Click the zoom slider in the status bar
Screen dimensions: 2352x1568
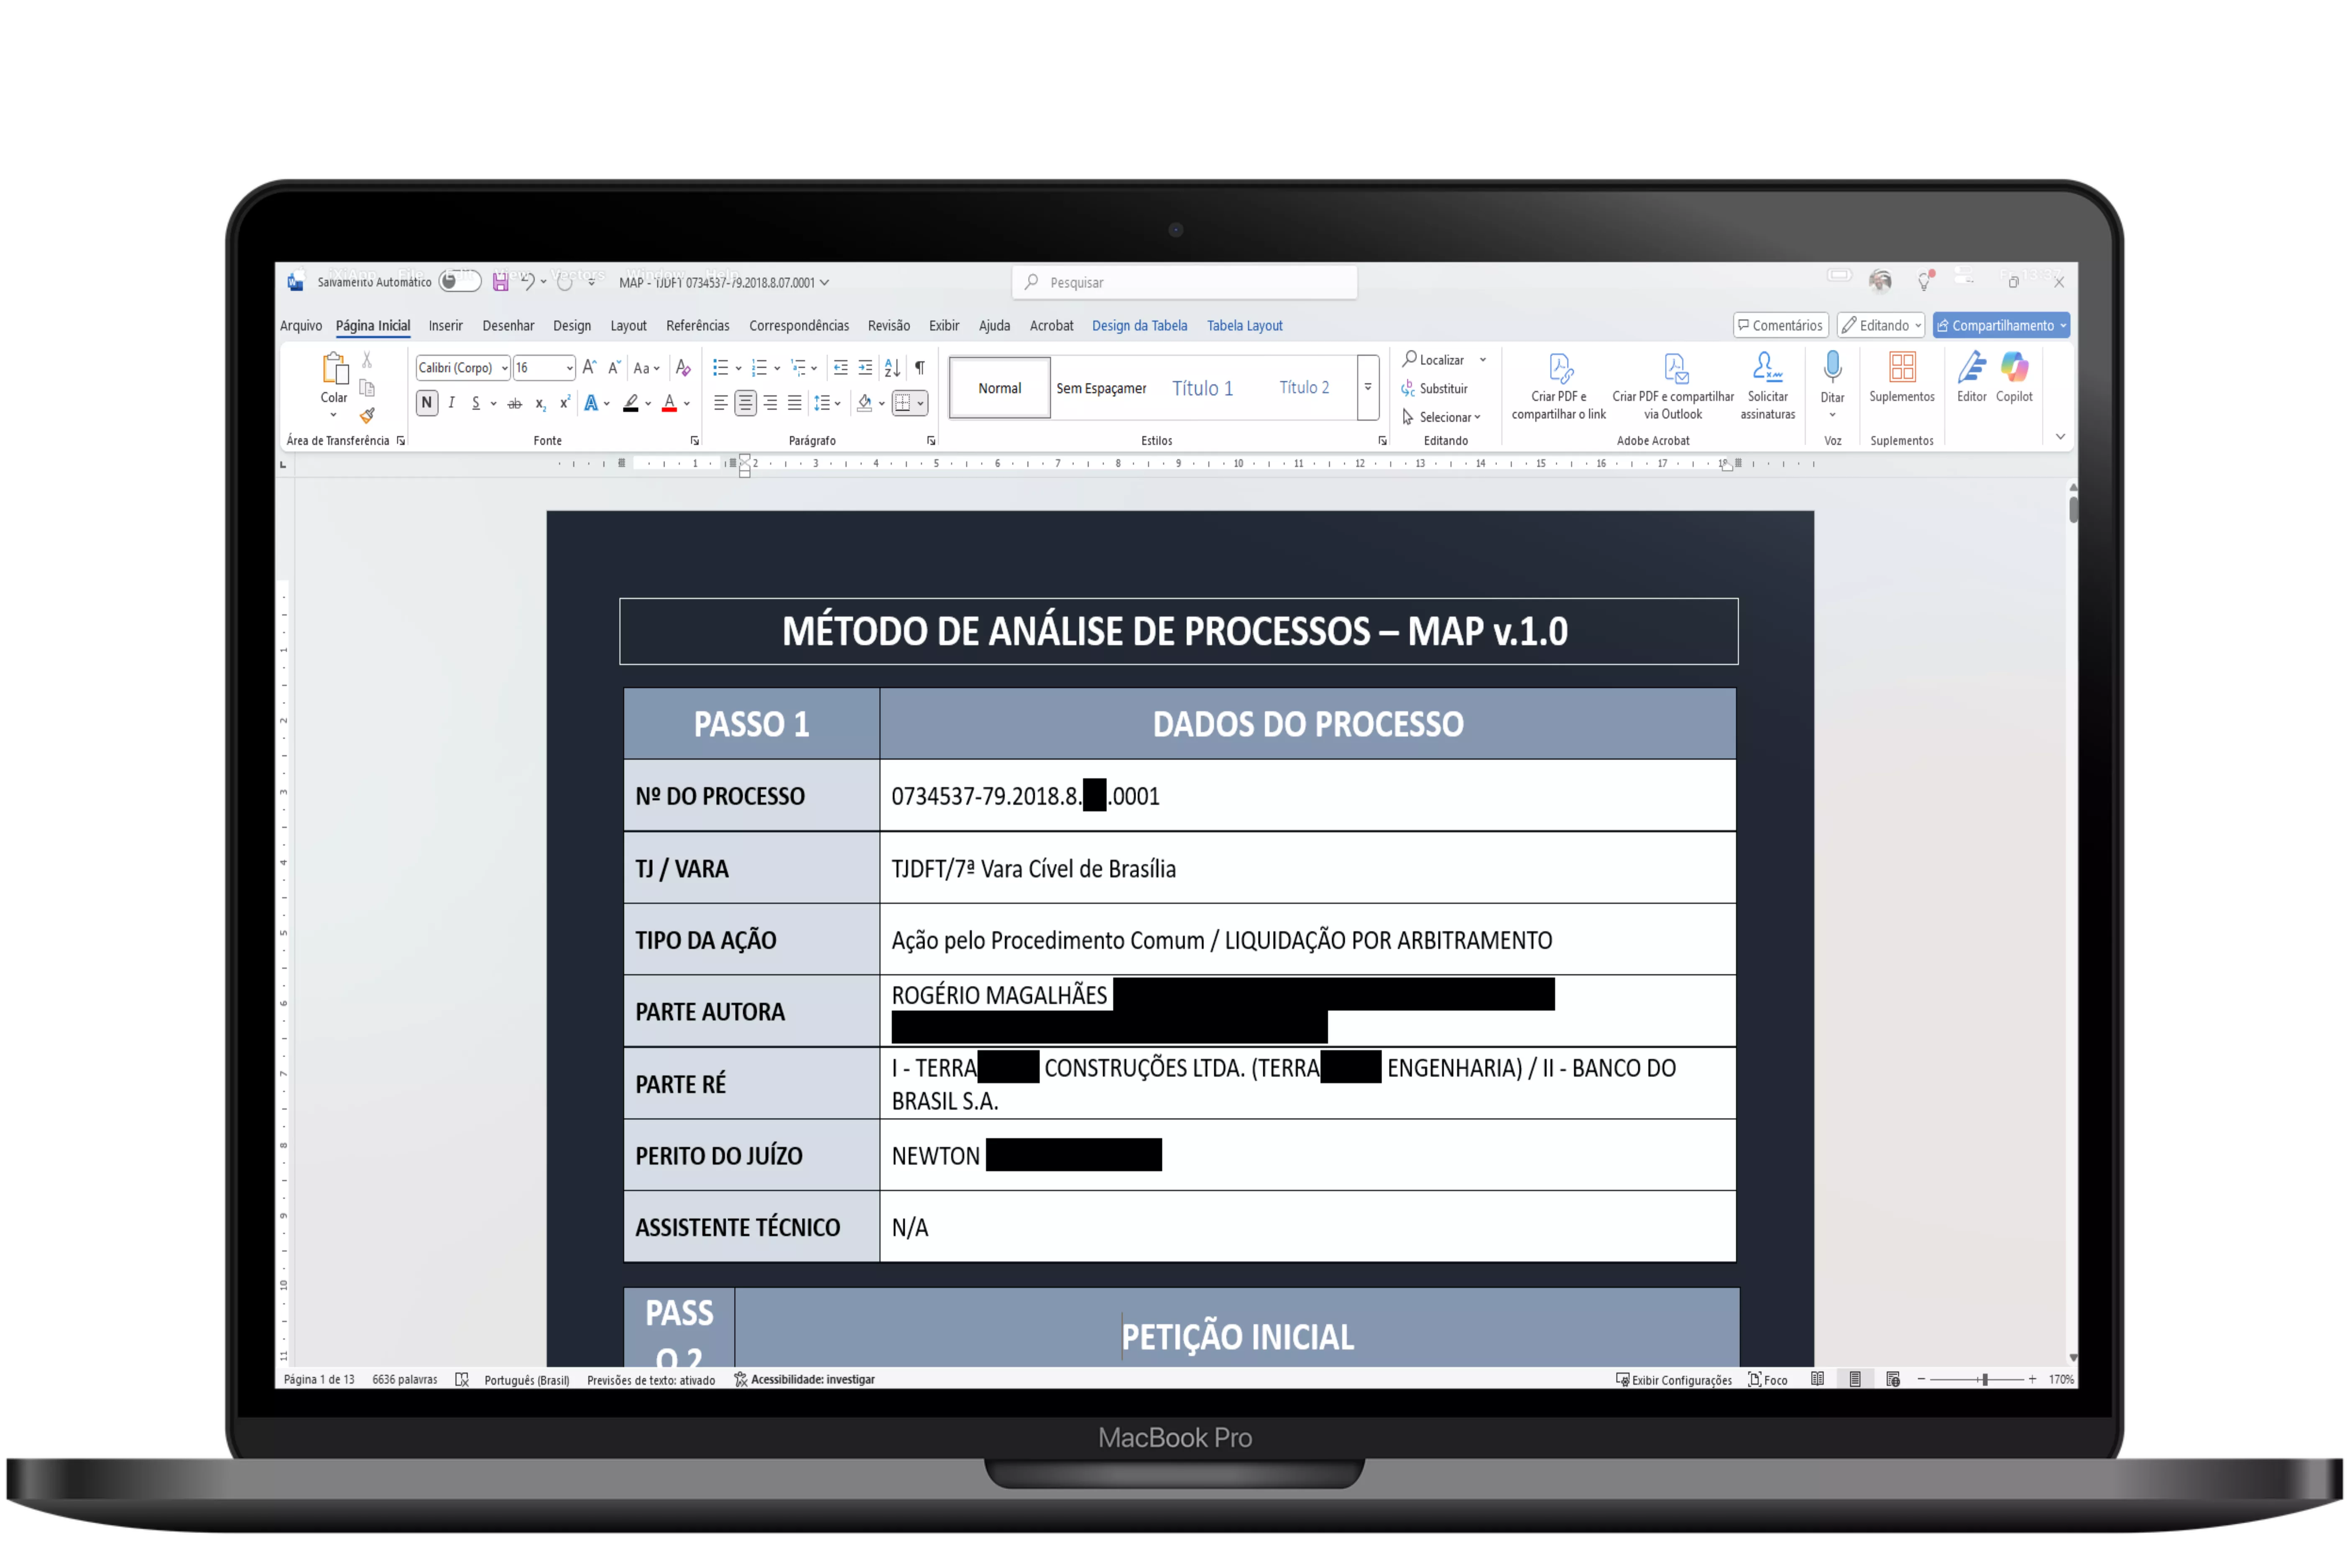(1984, 1380)
